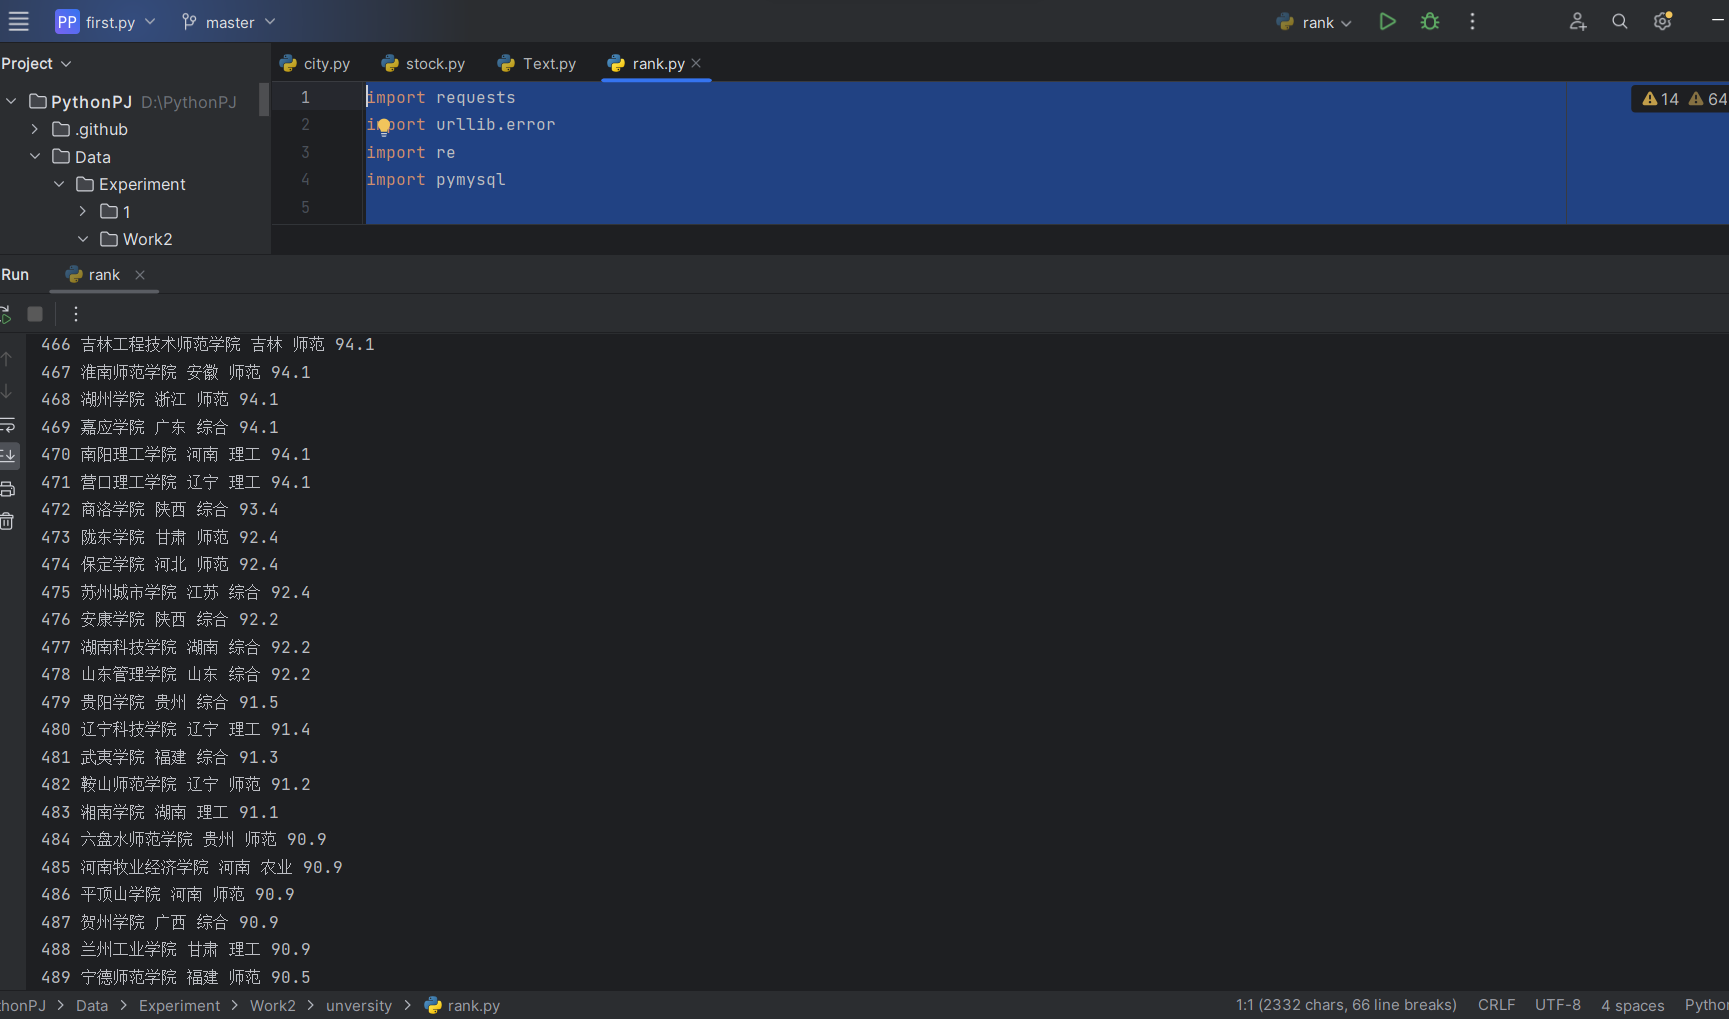
Task: Collapse the Work2 folder
Action: tap(83, 239)
